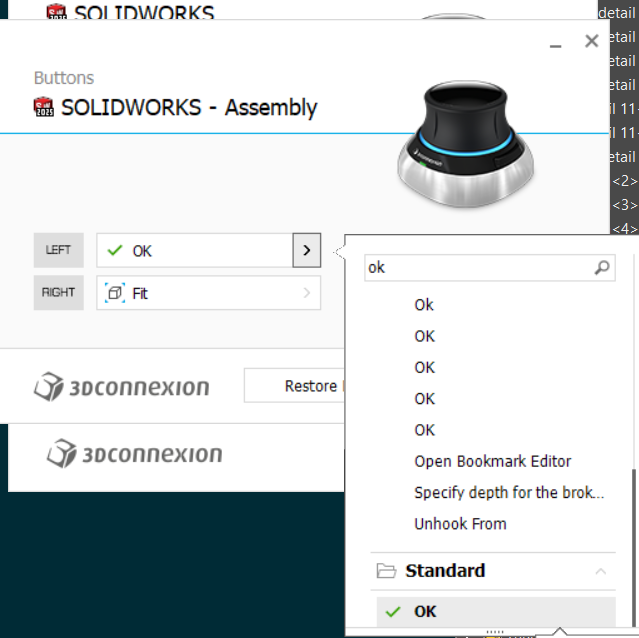
Task: Click the search magnifier icon
Action: coord(601,267)
